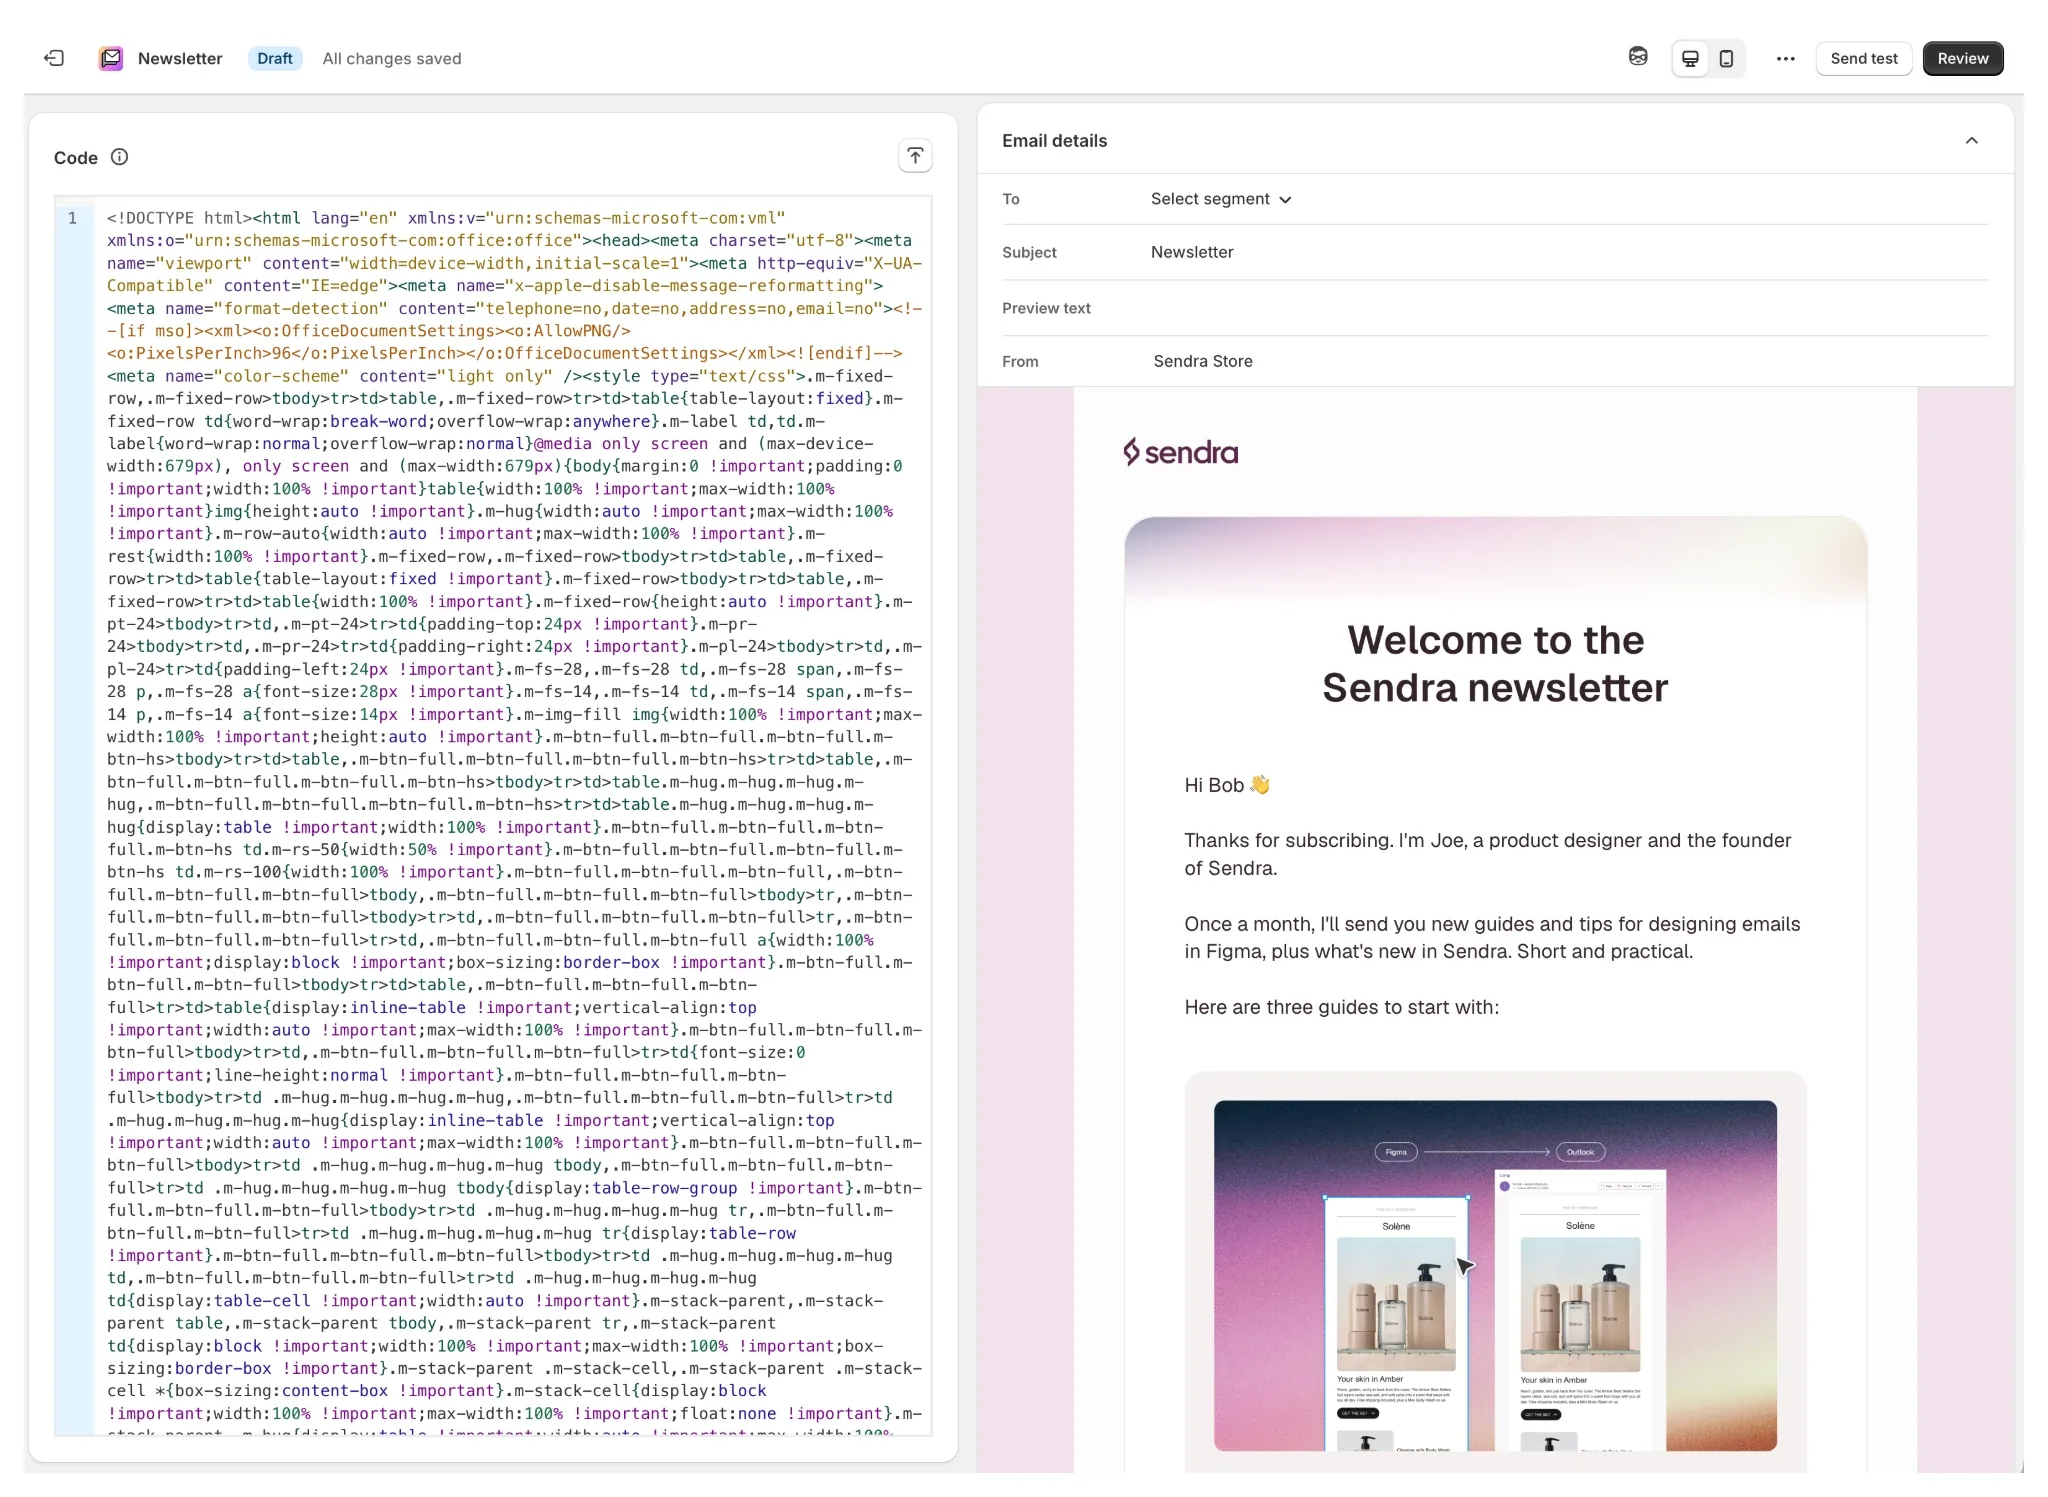Viewport: 2048px width, 1497px height.
Task: Click the Draft status badge
Action: pyautogui.click(x=274, y=58)
